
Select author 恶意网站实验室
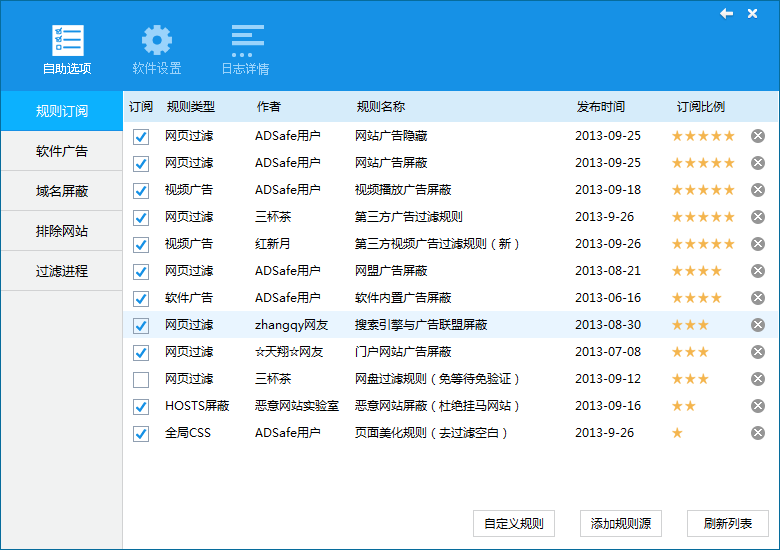(x=297, y=406)
